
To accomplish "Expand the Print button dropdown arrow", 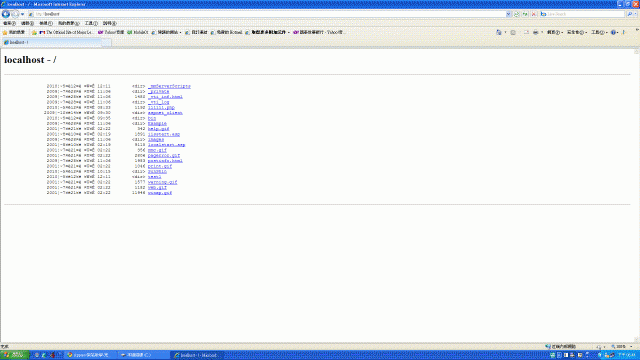I will coord(542,32).
